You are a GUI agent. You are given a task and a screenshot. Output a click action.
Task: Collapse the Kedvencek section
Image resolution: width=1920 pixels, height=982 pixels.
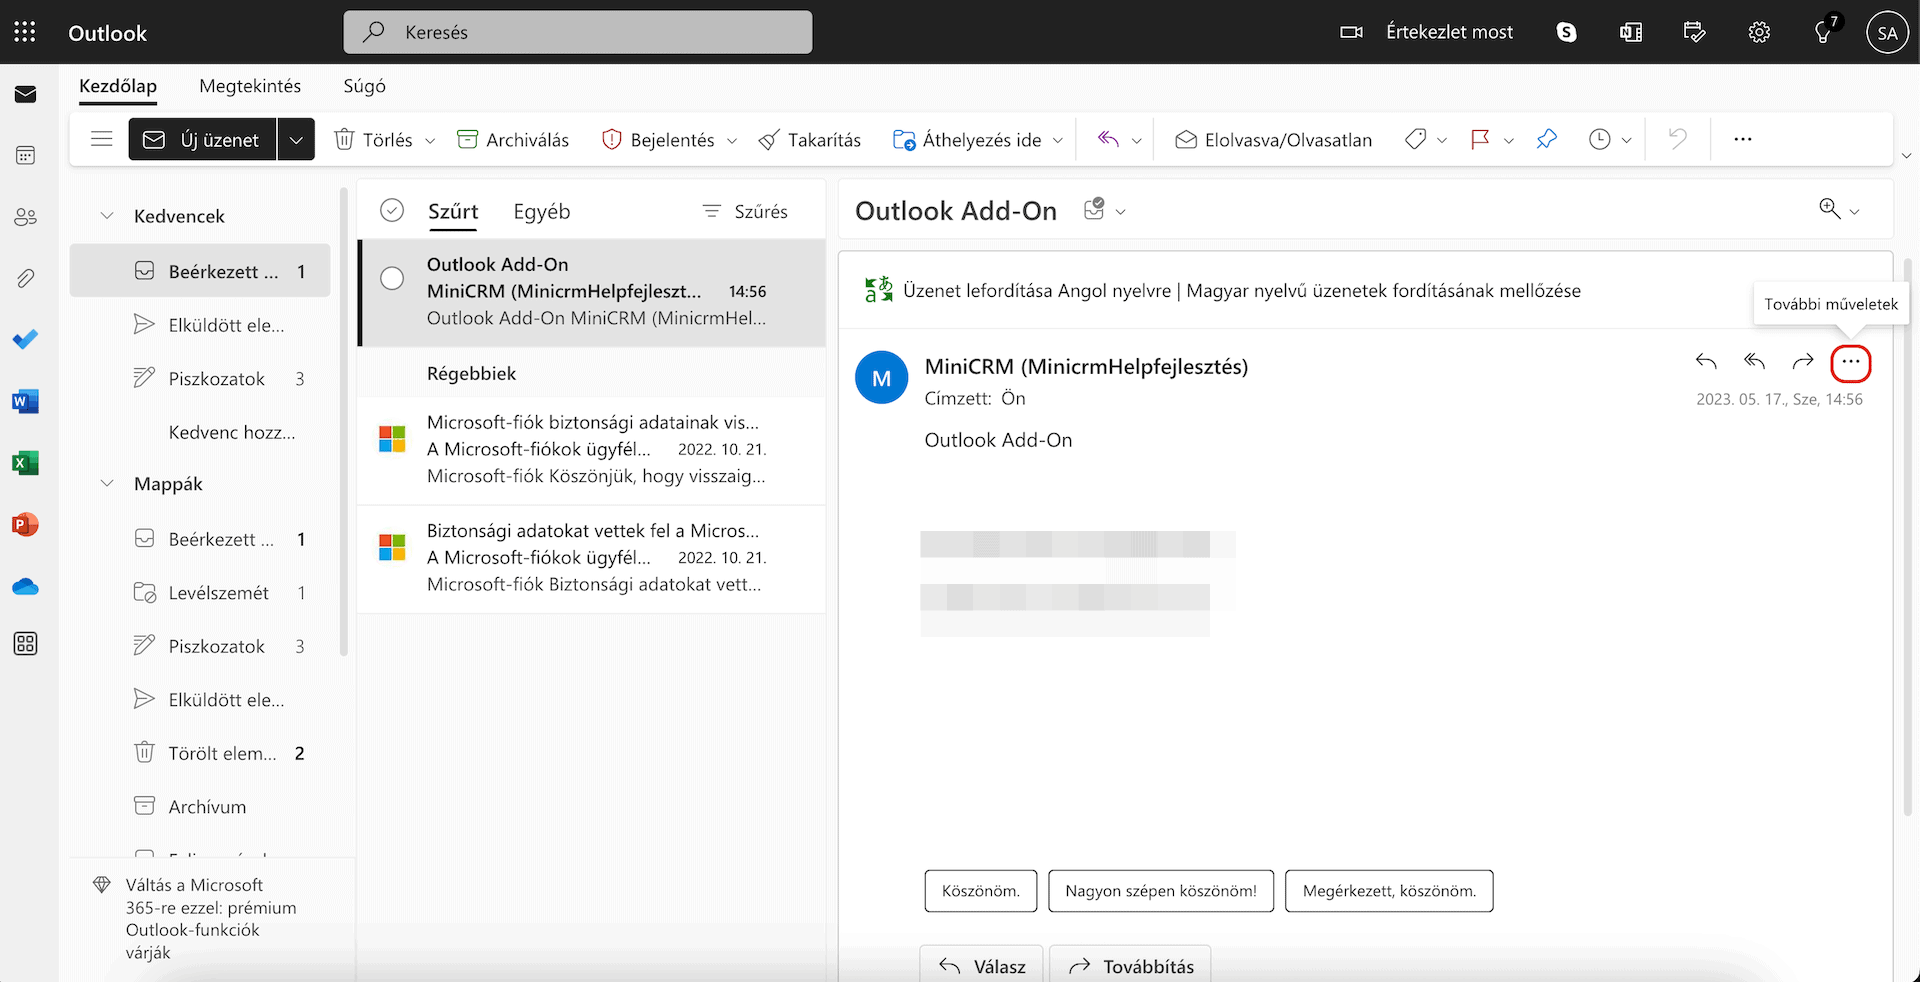106,215
